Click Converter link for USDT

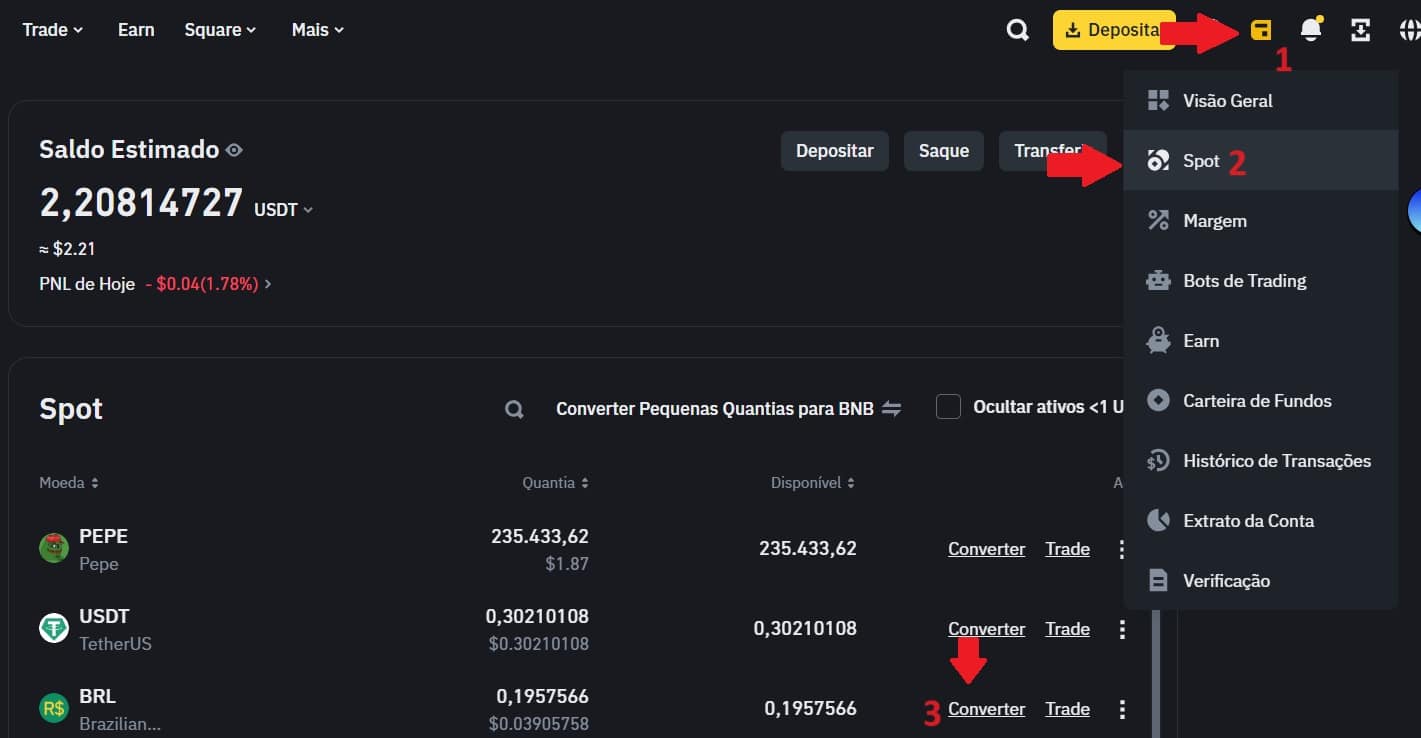click(x=987, y=629)
